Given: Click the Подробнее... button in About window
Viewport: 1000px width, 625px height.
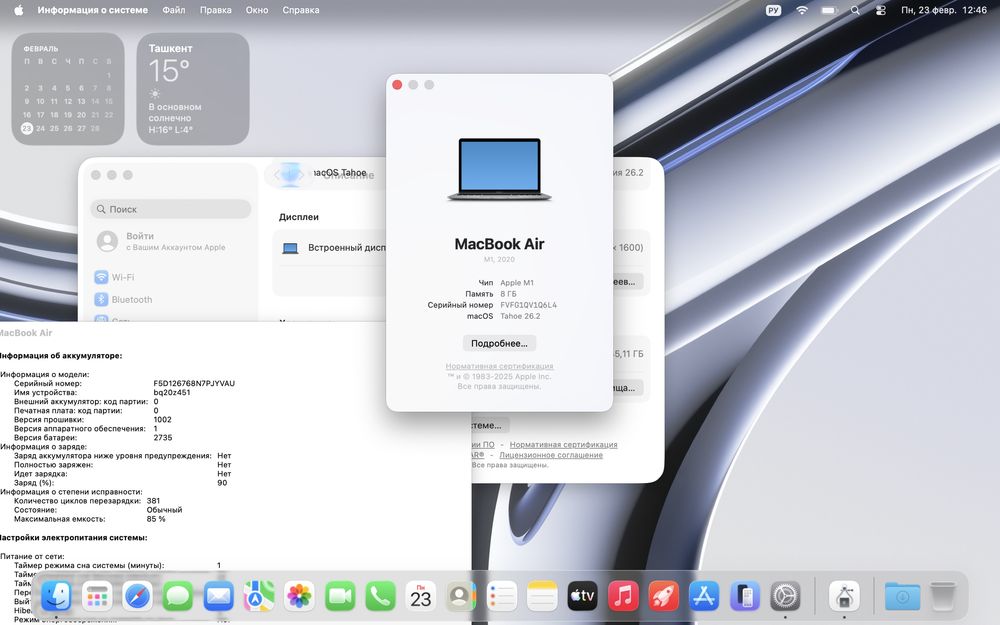Looking at the screenshot, I should [499, 343].
